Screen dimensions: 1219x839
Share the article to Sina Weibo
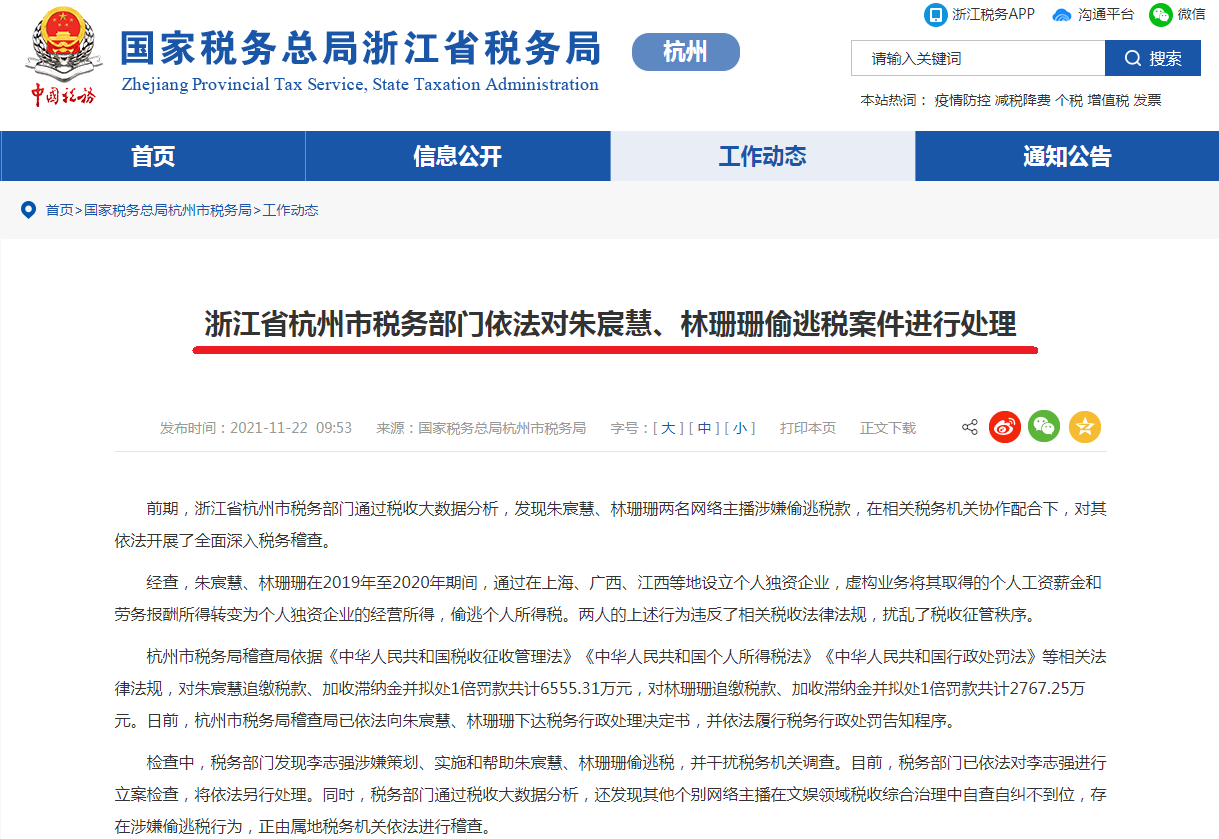(1005, 427)
